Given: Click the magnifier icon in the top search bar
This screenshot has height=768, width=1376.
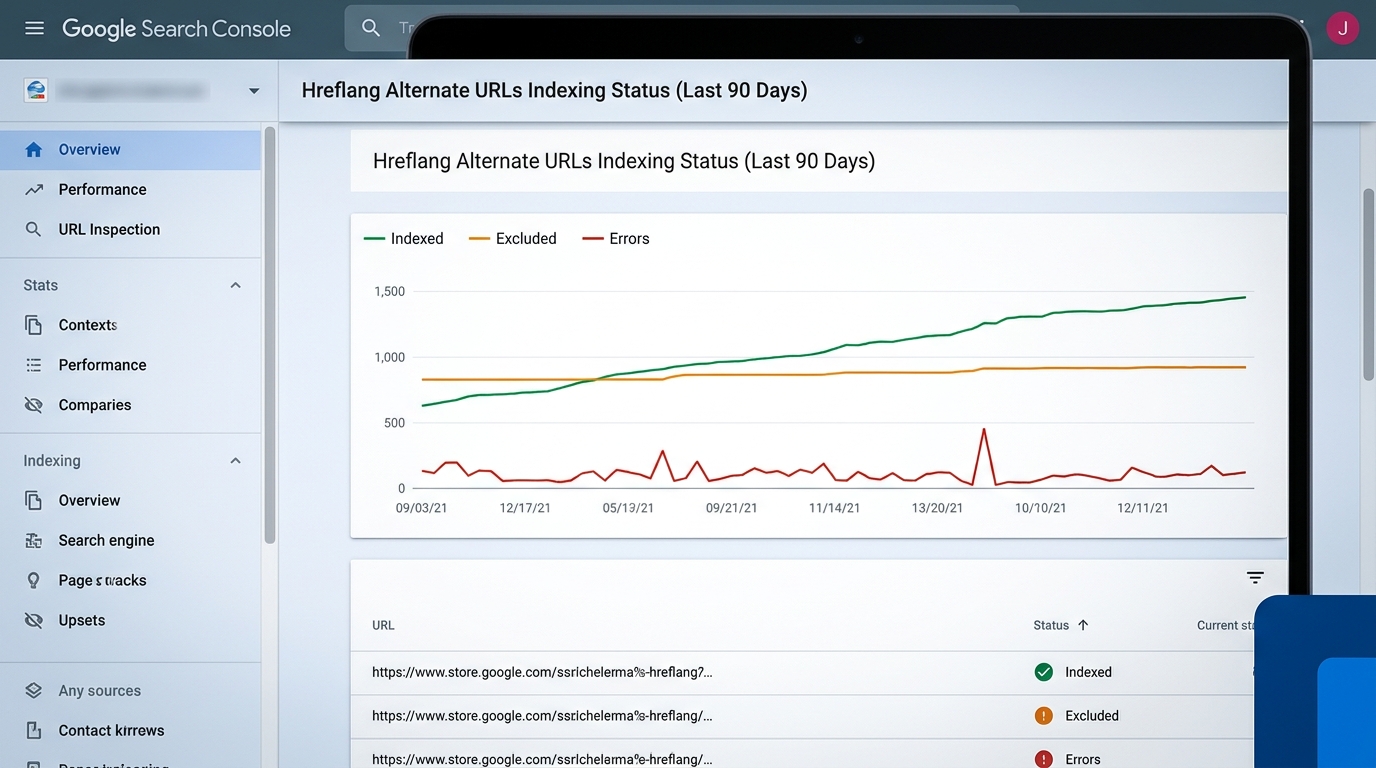Looking at the screenshot, I should click(371, 28).
